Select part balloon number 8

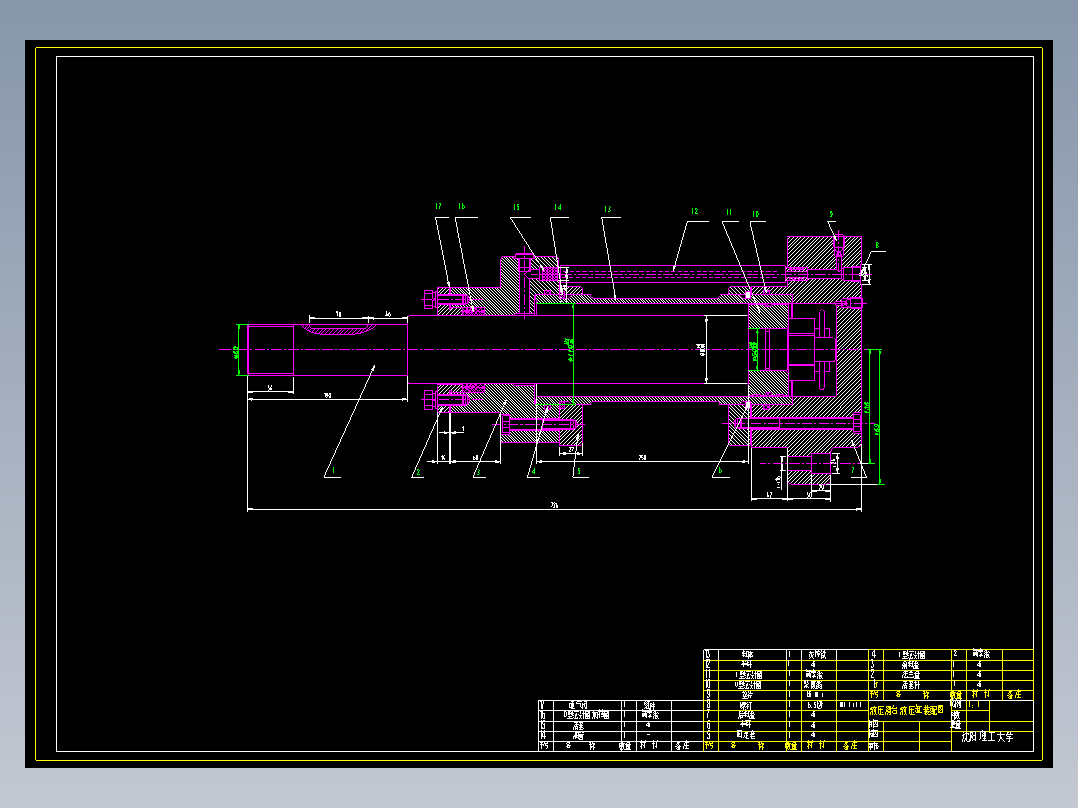(x=877, y=245)
